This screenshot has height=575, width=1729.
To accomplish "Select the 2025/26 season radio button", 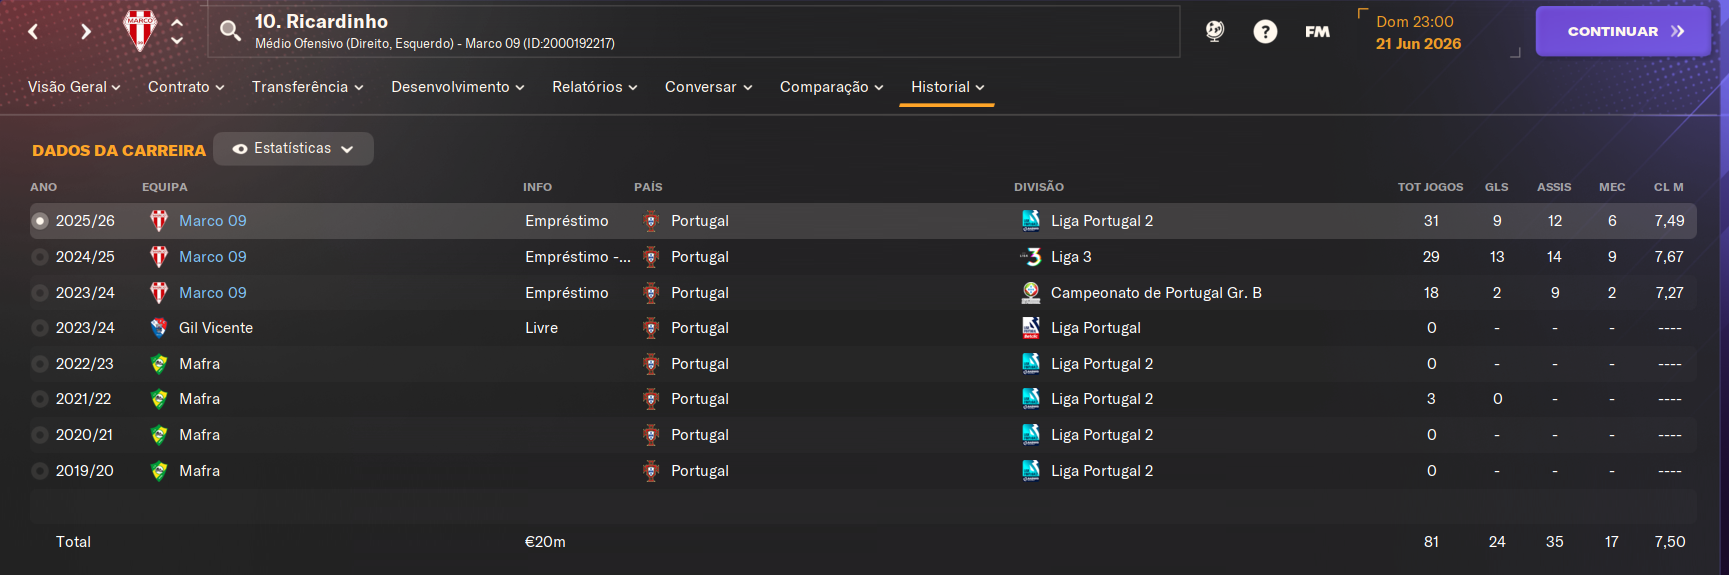I will coord(40,221).
